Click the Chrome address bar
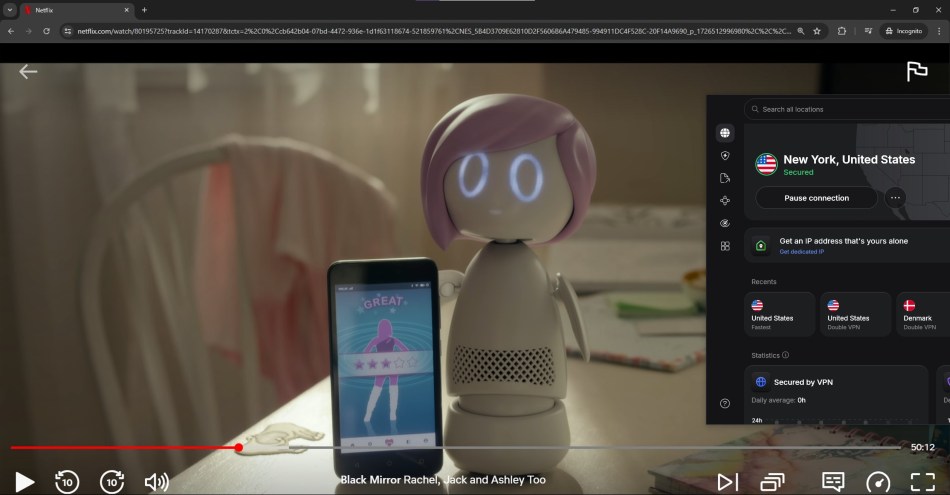 pos(433,31)
